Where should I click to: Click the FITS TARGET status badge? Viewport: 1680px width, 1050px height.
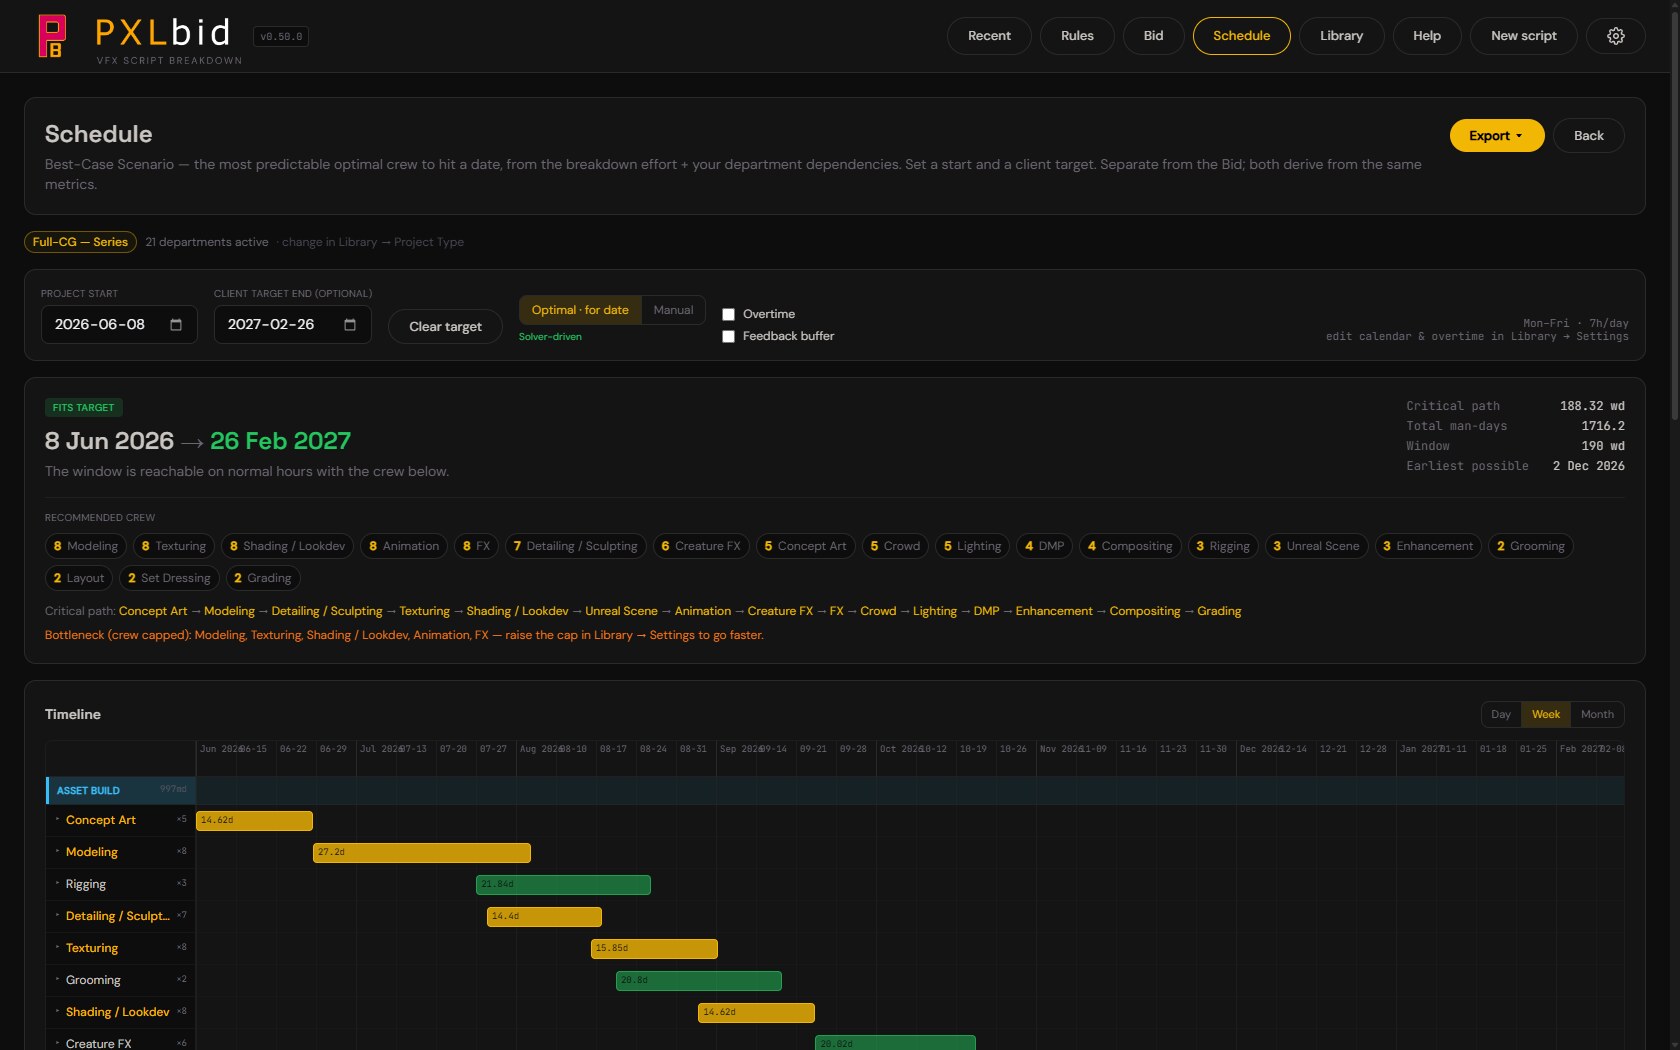[83, 407]
